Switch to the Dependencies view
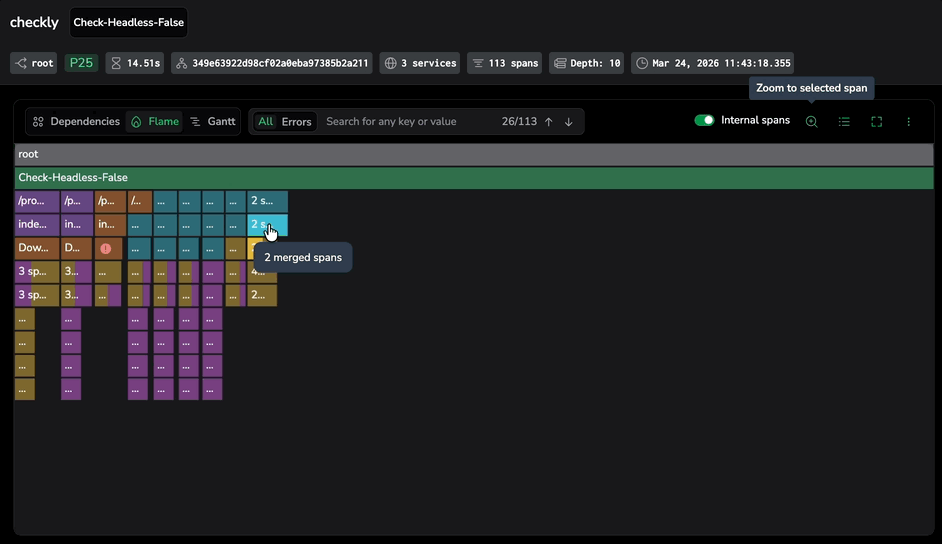942x544 pixels. [76, 122]
